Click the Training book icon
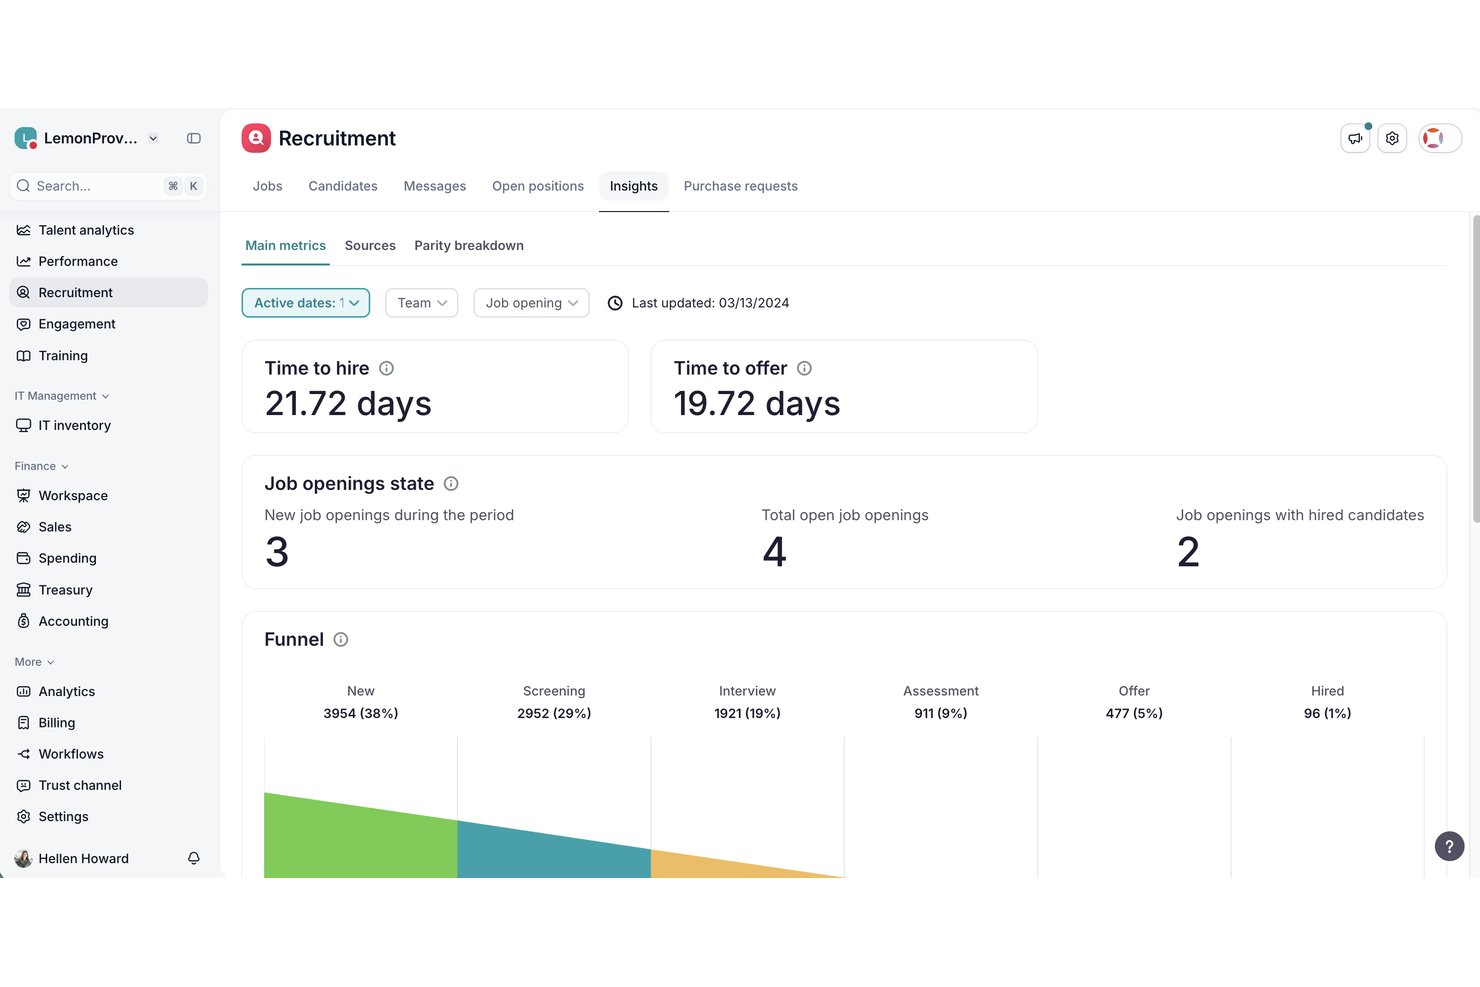Screen dimensions: 1480x987 point(23,356)
